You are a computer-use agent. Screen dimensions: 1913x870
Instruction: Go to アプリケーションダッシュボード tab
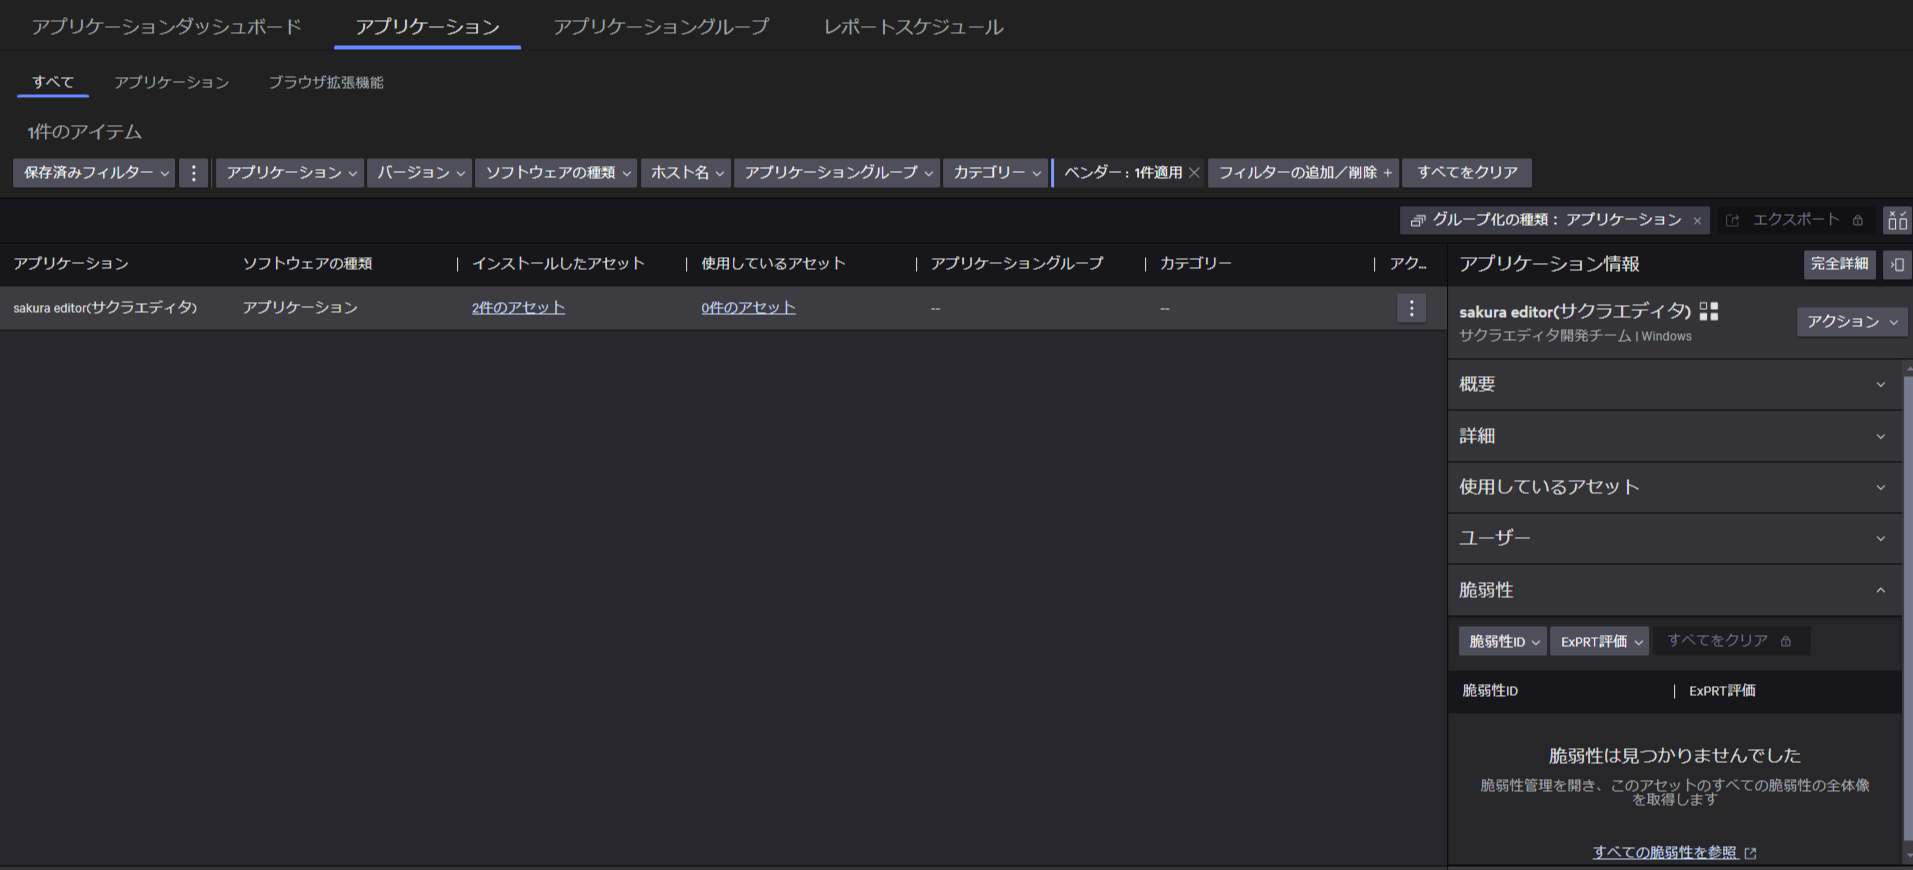coord(166,27)
